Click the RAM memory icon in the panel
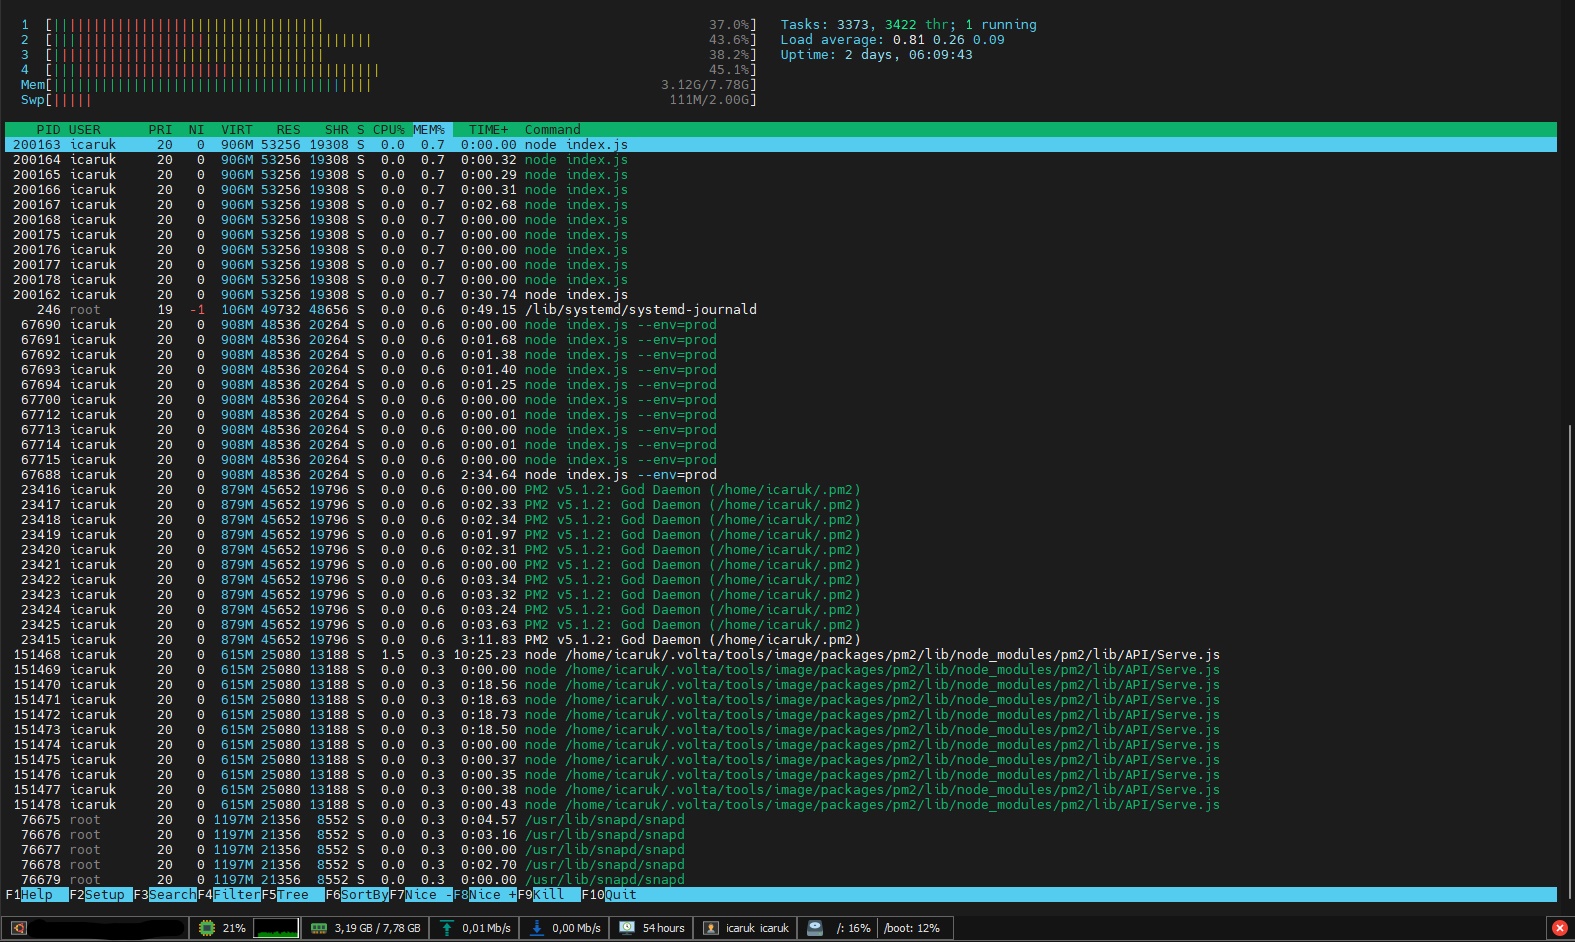The width and height of the screenshot is (1575, 942). click(x=319, y=928)
